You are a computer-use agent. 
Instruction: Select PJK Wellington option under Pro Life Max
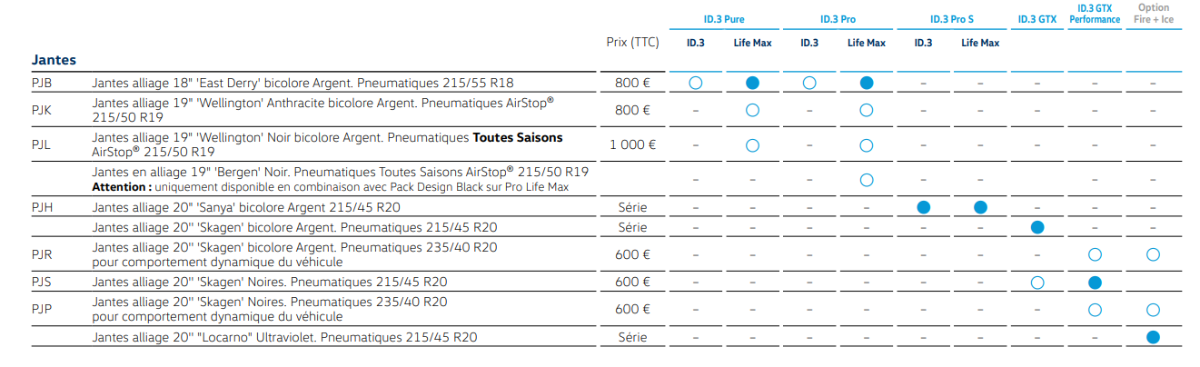click(867, 110)
